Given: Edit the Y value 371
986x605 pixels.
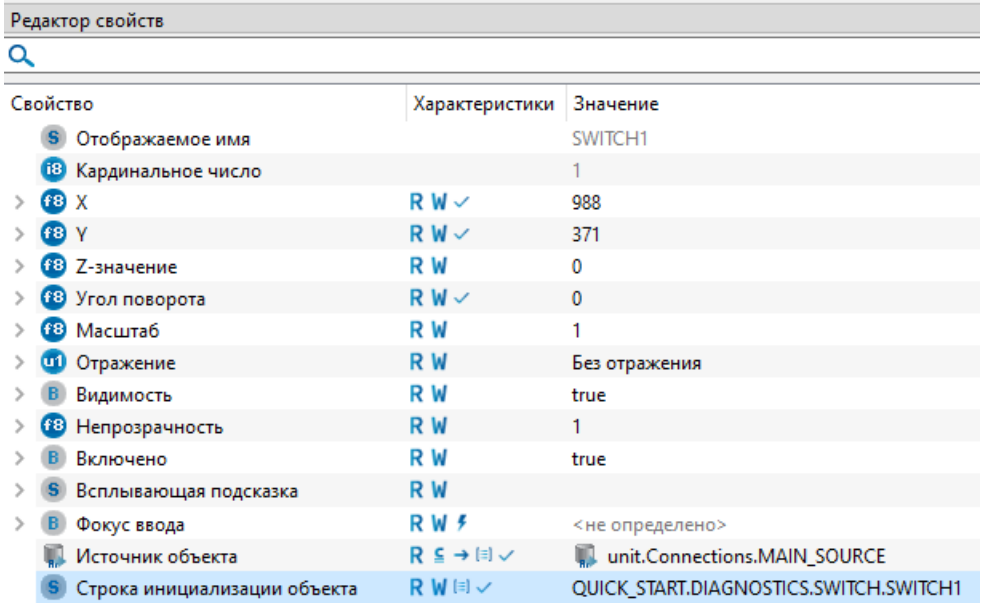Looking at the screenshot, I should (x=586, y=235).
